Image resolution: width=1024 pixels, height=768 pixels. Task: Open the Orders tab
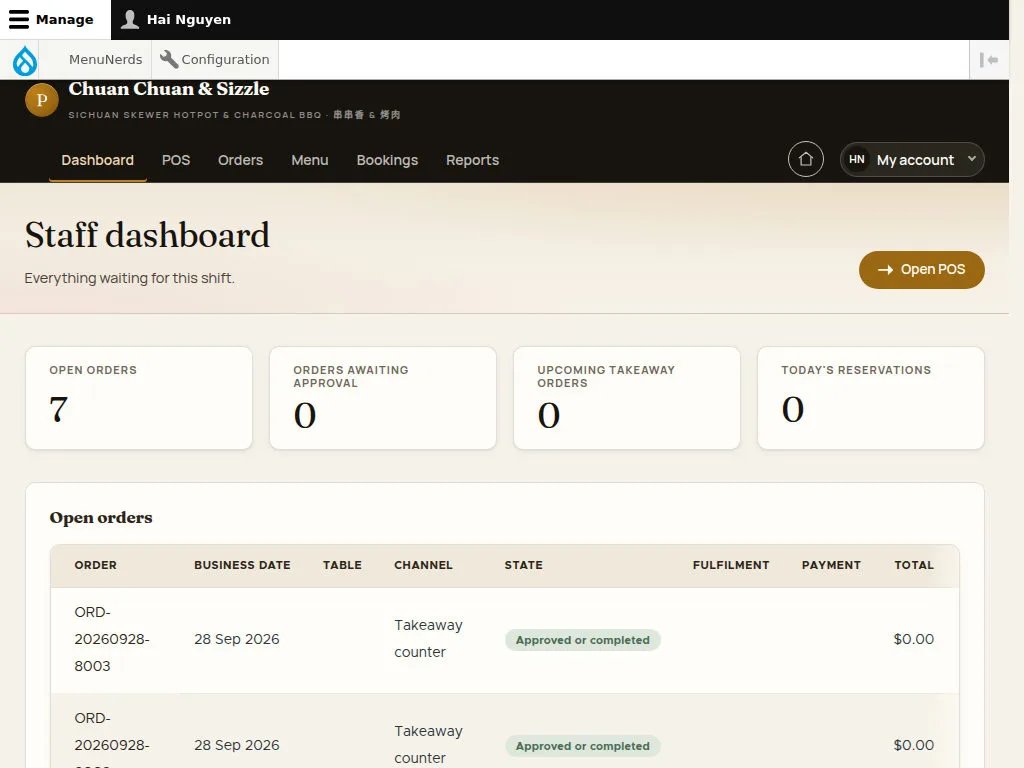(x=240, y=160)
